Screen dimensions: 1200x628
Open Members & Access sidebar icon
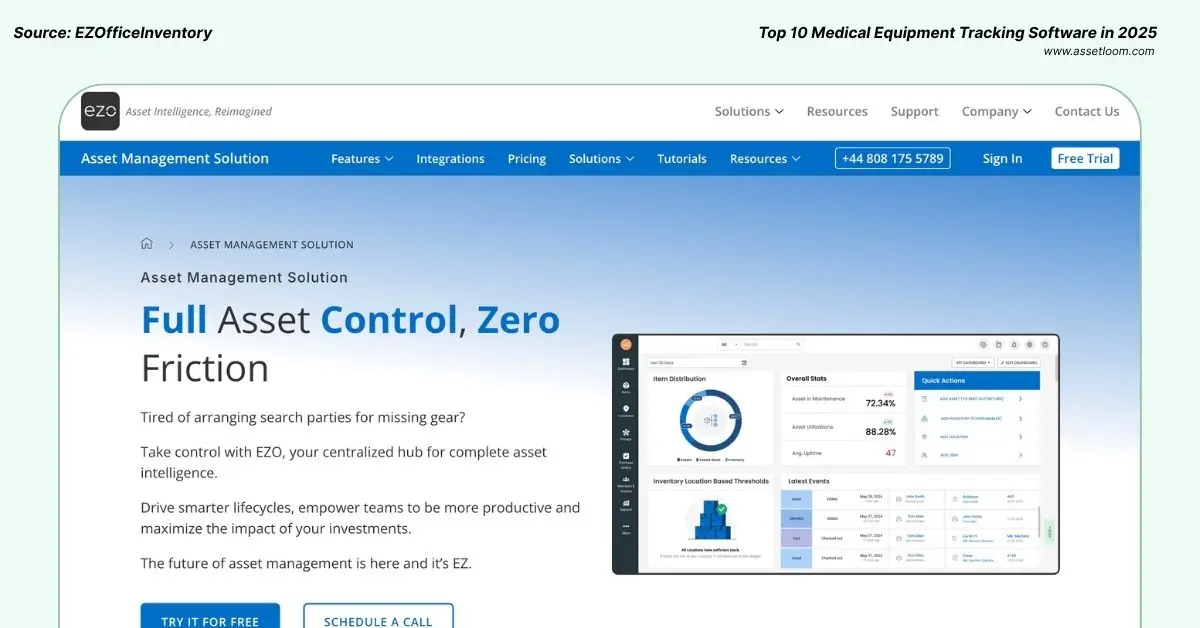pos(626,482)
